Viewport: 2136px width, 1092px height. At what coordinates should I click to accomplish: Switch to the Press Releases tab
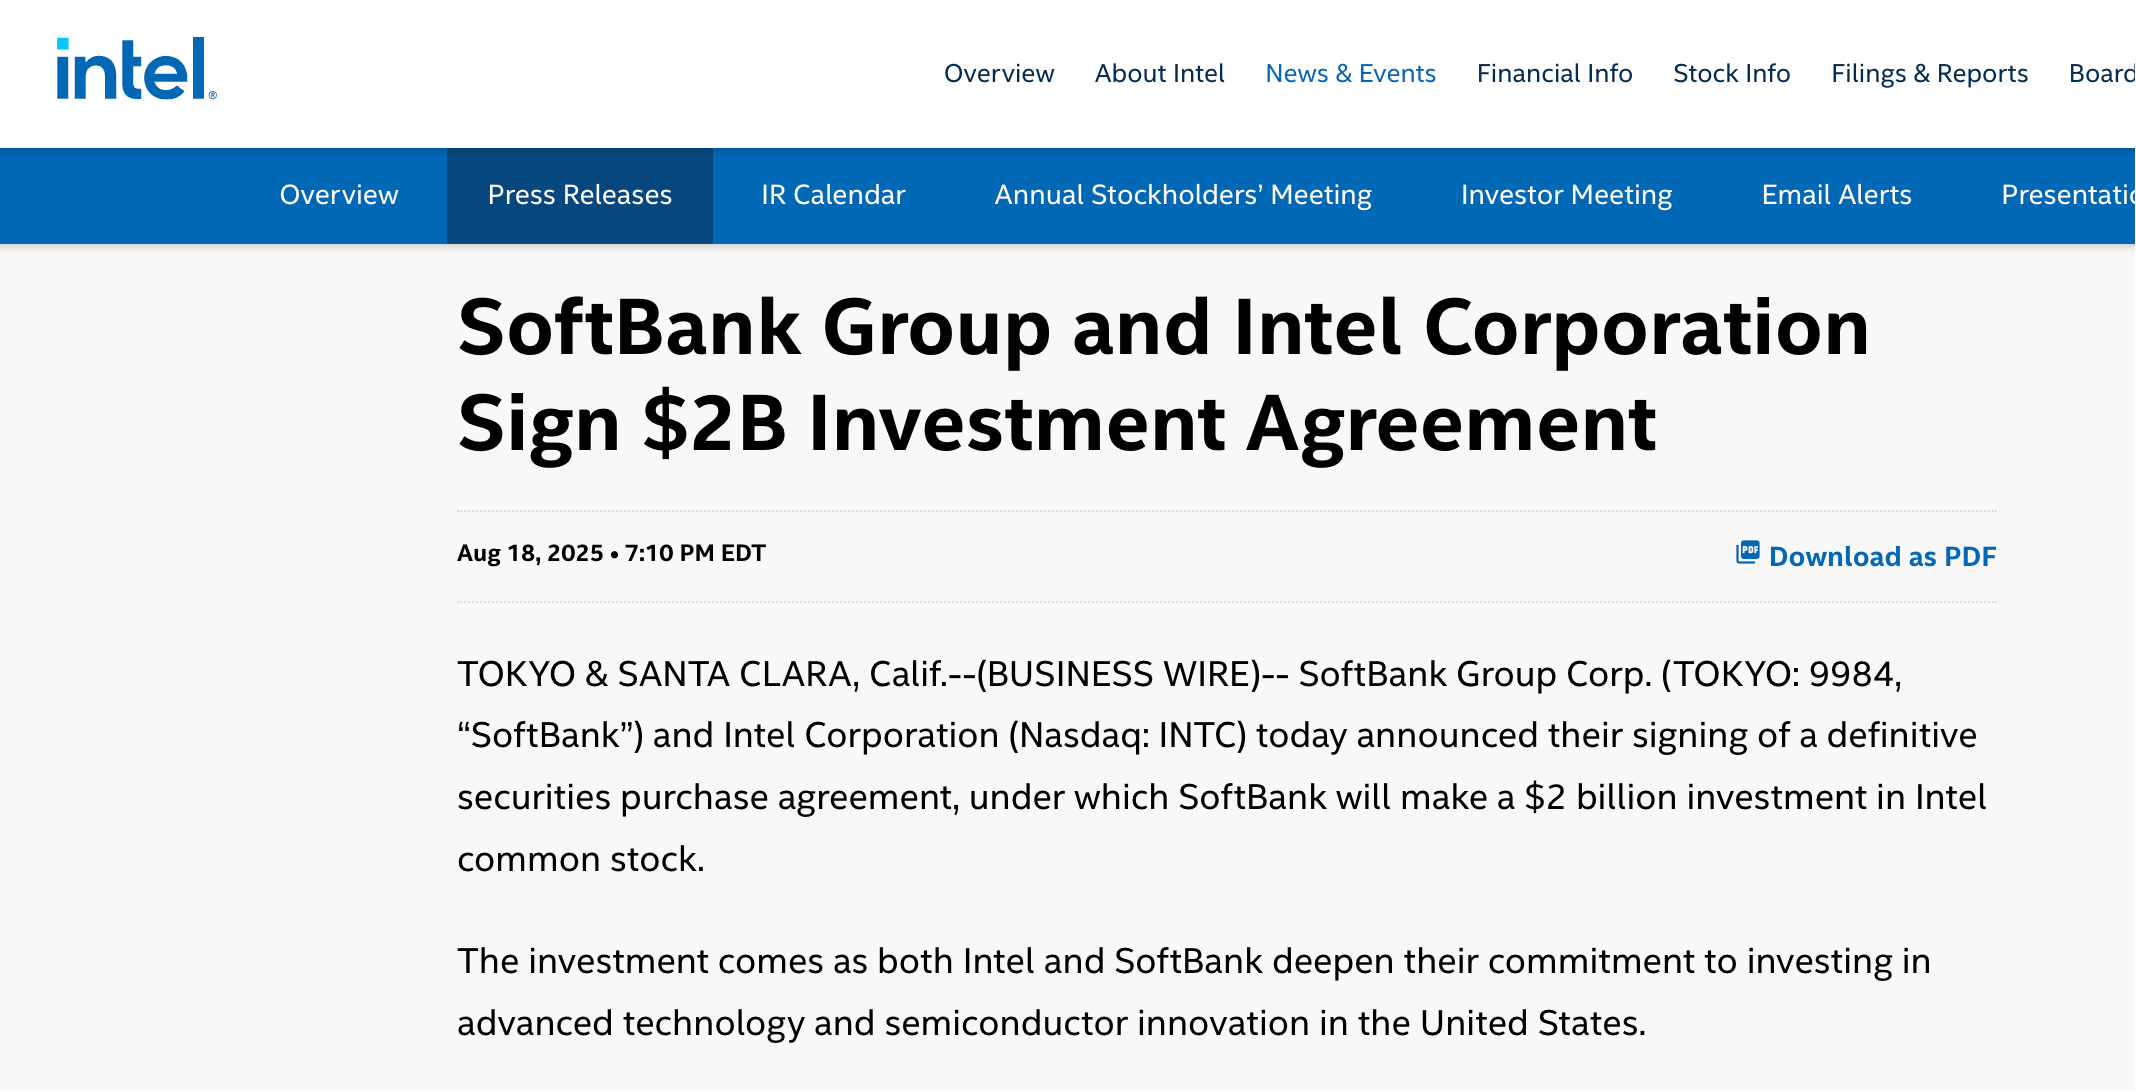[579, 195]
